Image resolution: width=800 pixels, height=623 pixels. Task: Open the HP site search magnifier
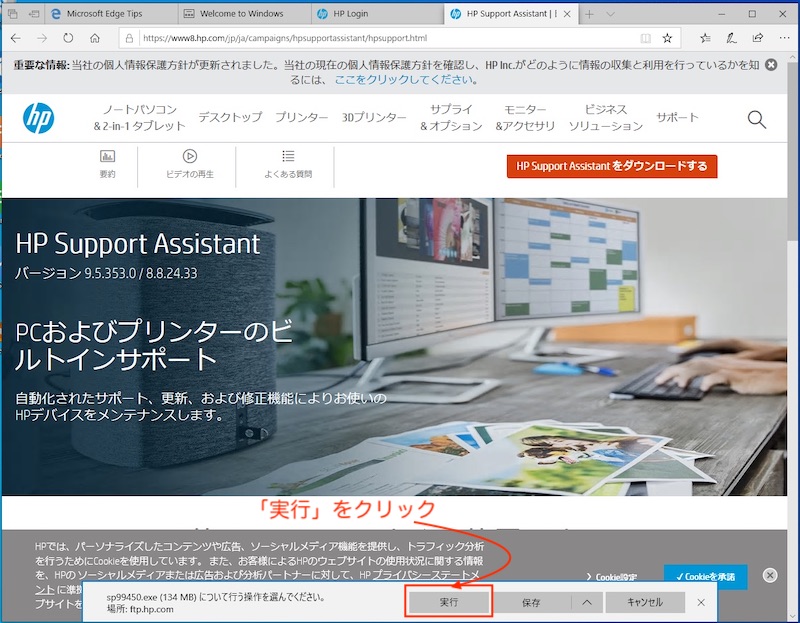click(757, 119)
